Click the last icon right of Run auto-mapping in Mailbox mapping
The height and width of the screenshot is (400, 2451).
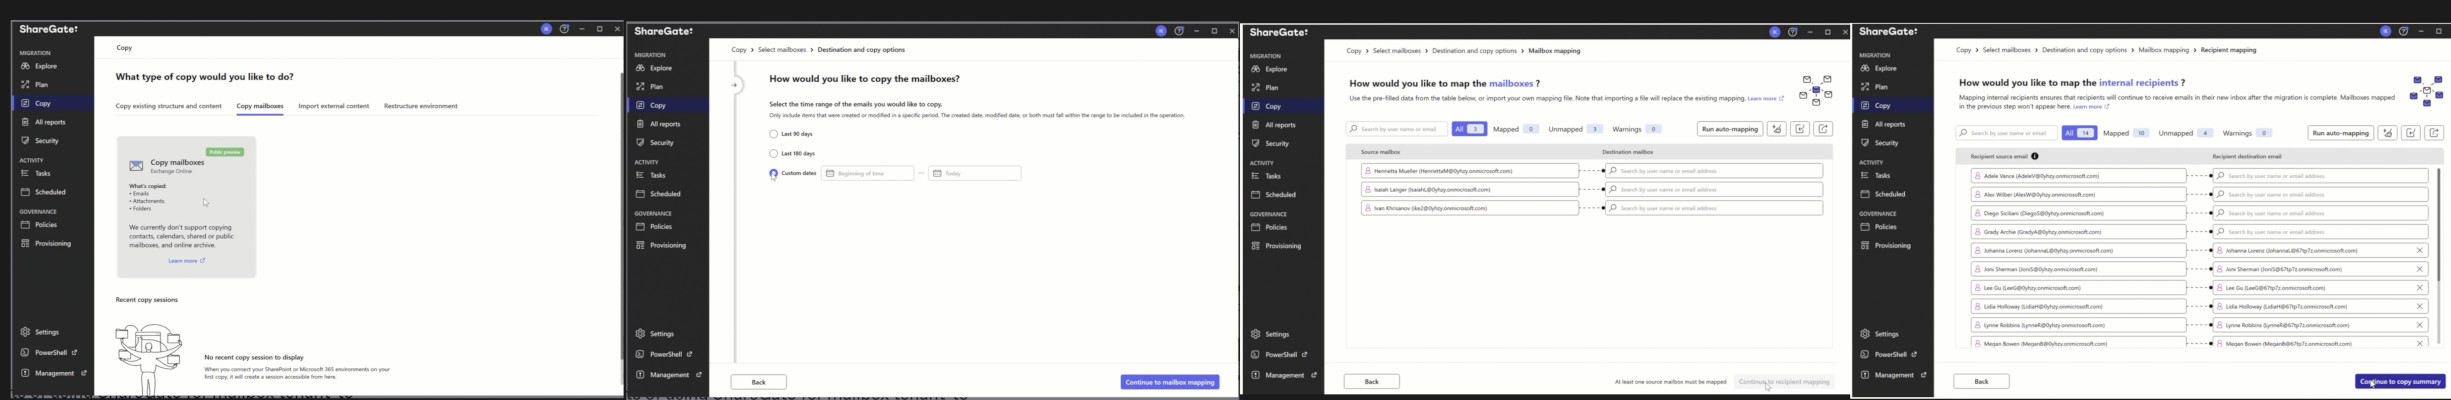[x=1823, y=129]
